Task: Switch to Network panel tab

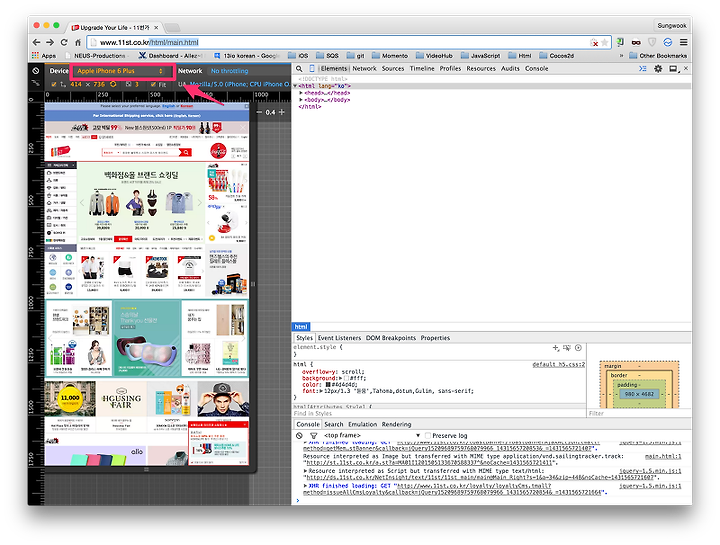Action: [x=365, y=68]
